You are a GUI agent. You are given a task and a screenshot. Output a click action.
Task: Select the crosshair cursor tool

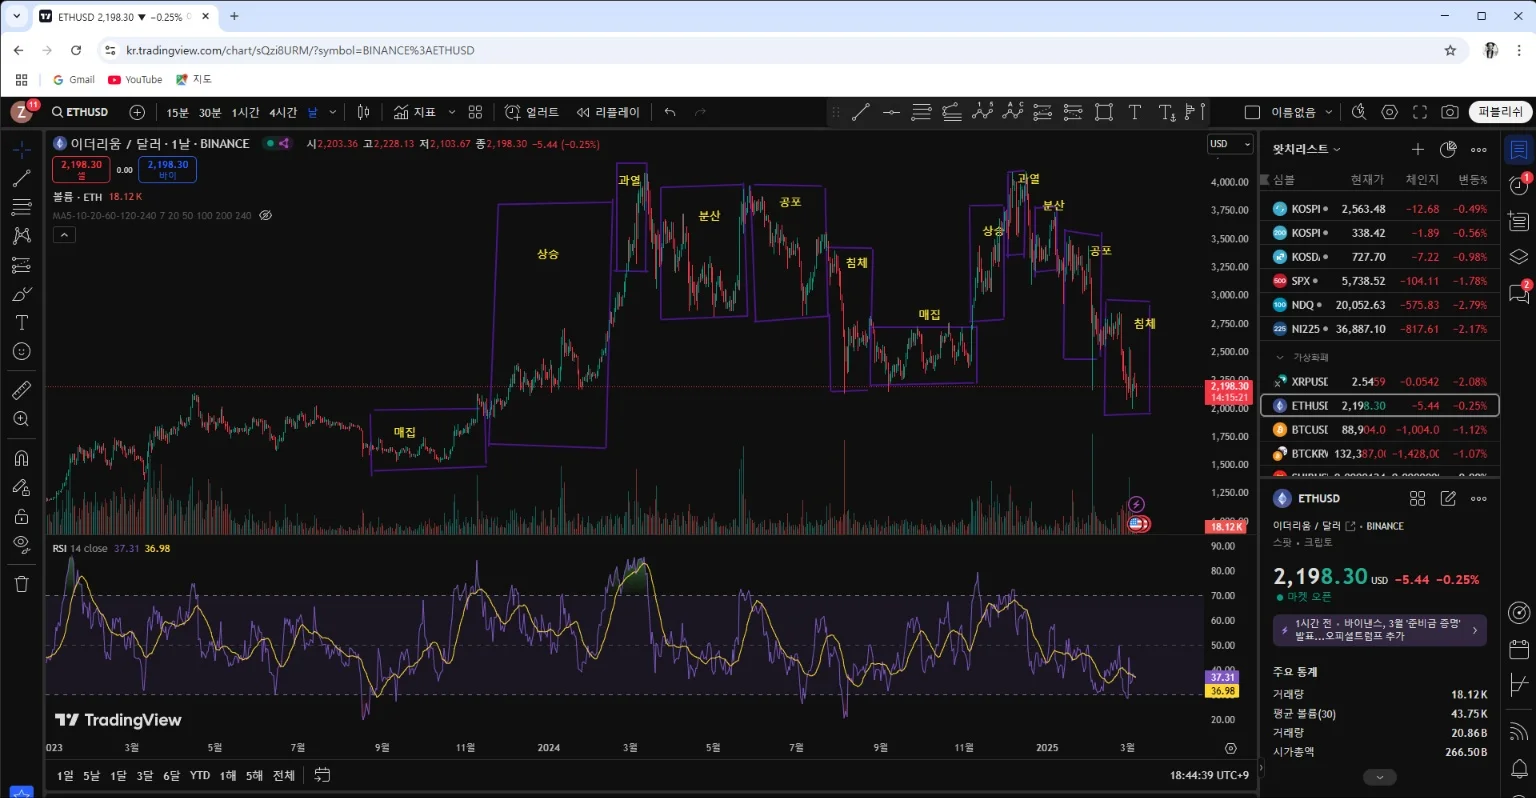21,149
